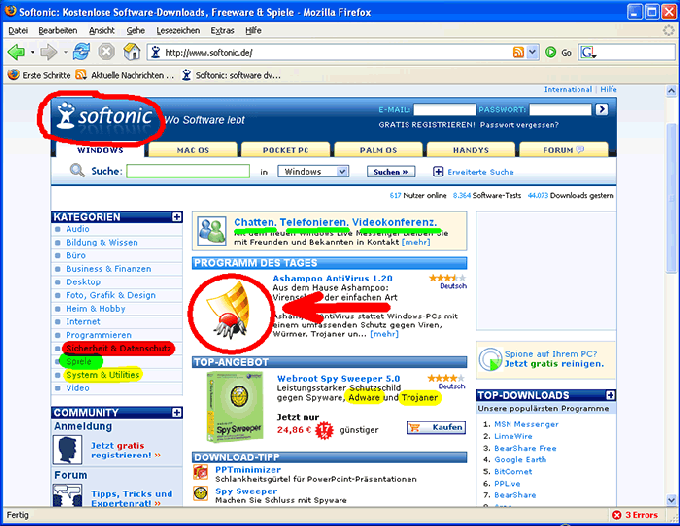The image size is (680, 526).
Task: Switch to the HANDYS tab
Action: [471, 150]
